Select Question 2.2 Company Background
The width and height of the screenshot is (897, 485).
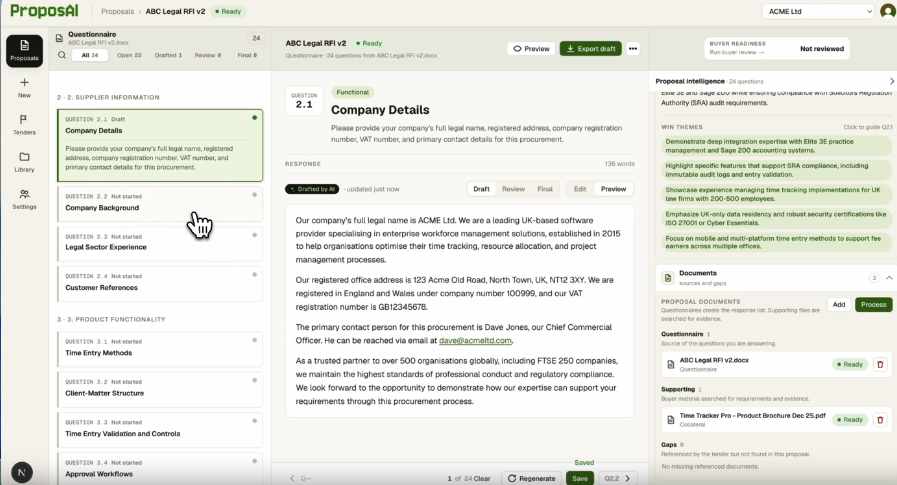click(x=160, y=203)
